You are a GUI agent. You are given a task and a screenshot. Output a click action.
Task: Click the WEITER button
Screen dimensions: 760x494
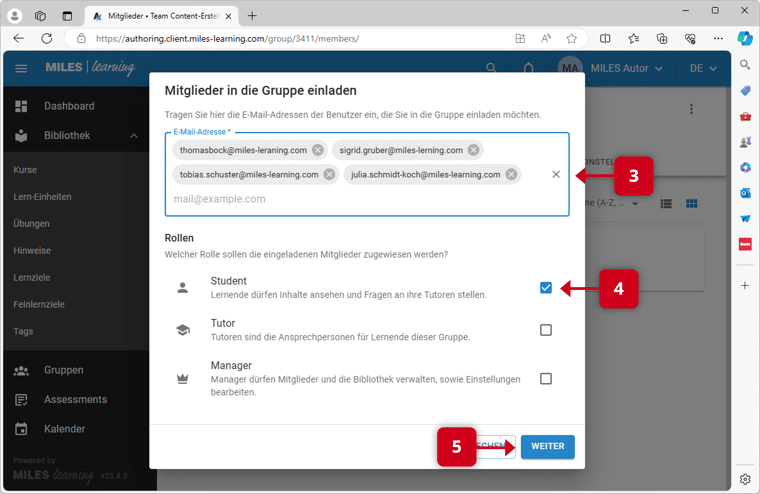[547, 446]
